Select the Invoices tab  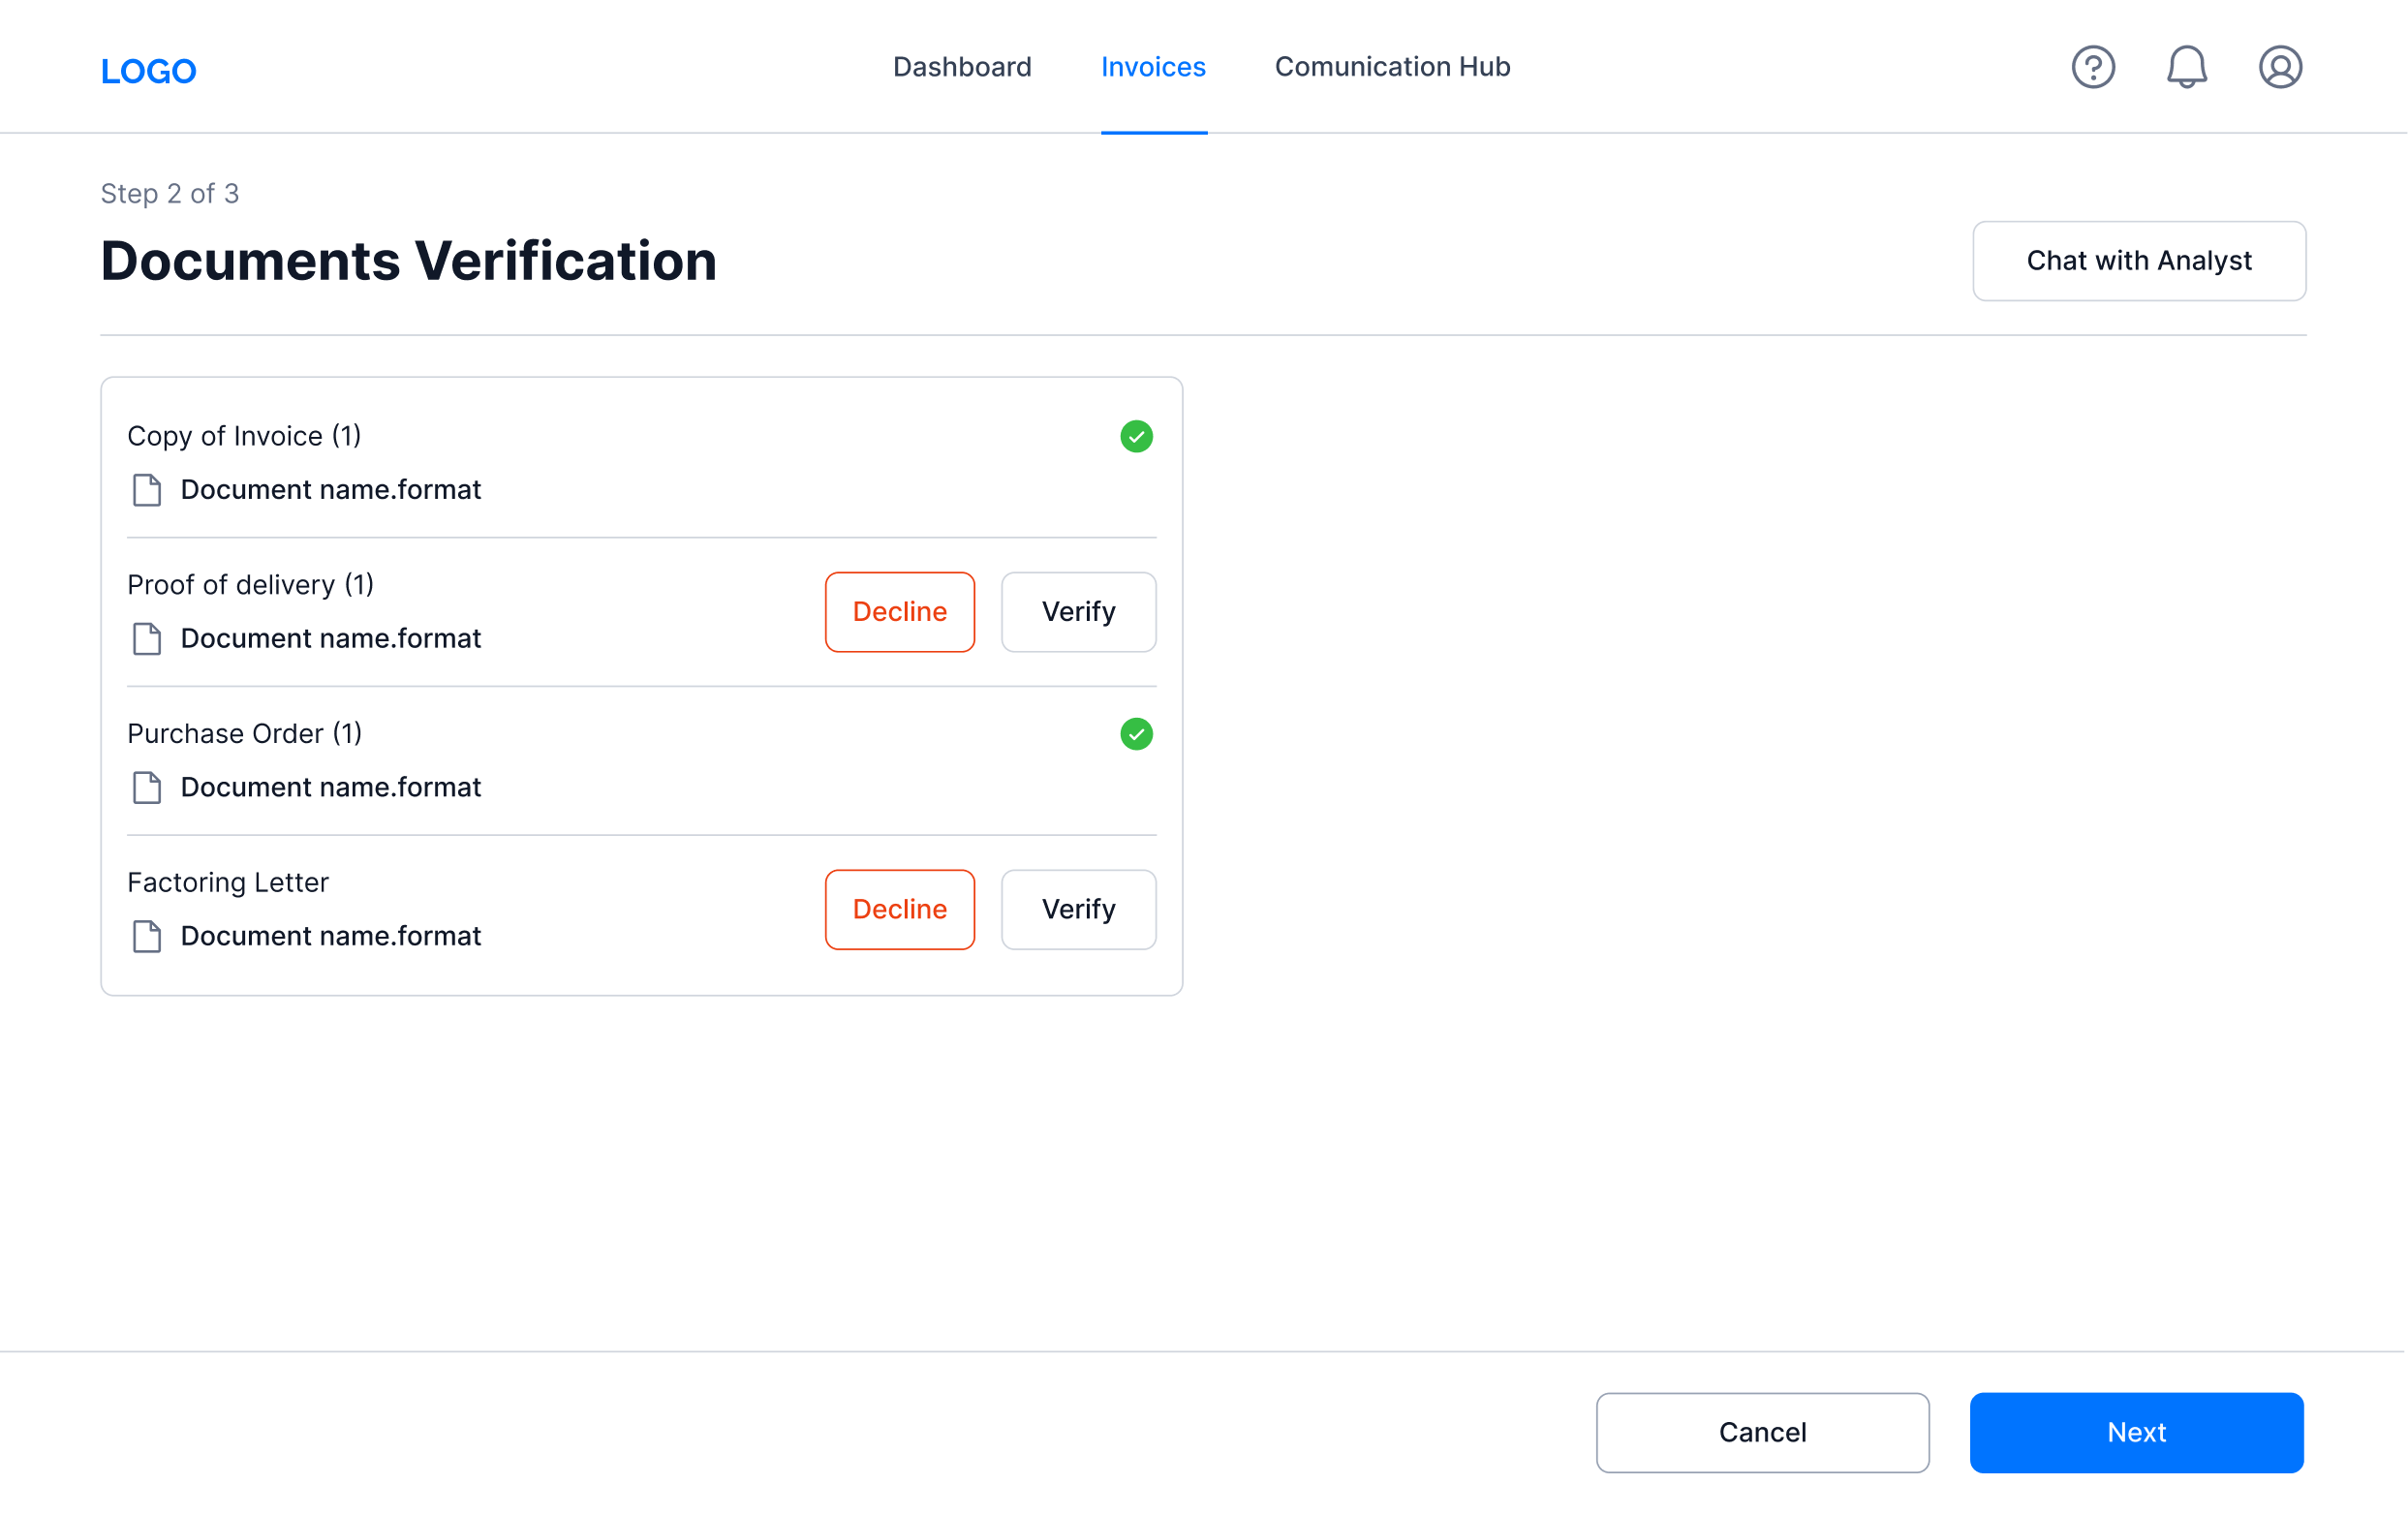[1153, 67]
